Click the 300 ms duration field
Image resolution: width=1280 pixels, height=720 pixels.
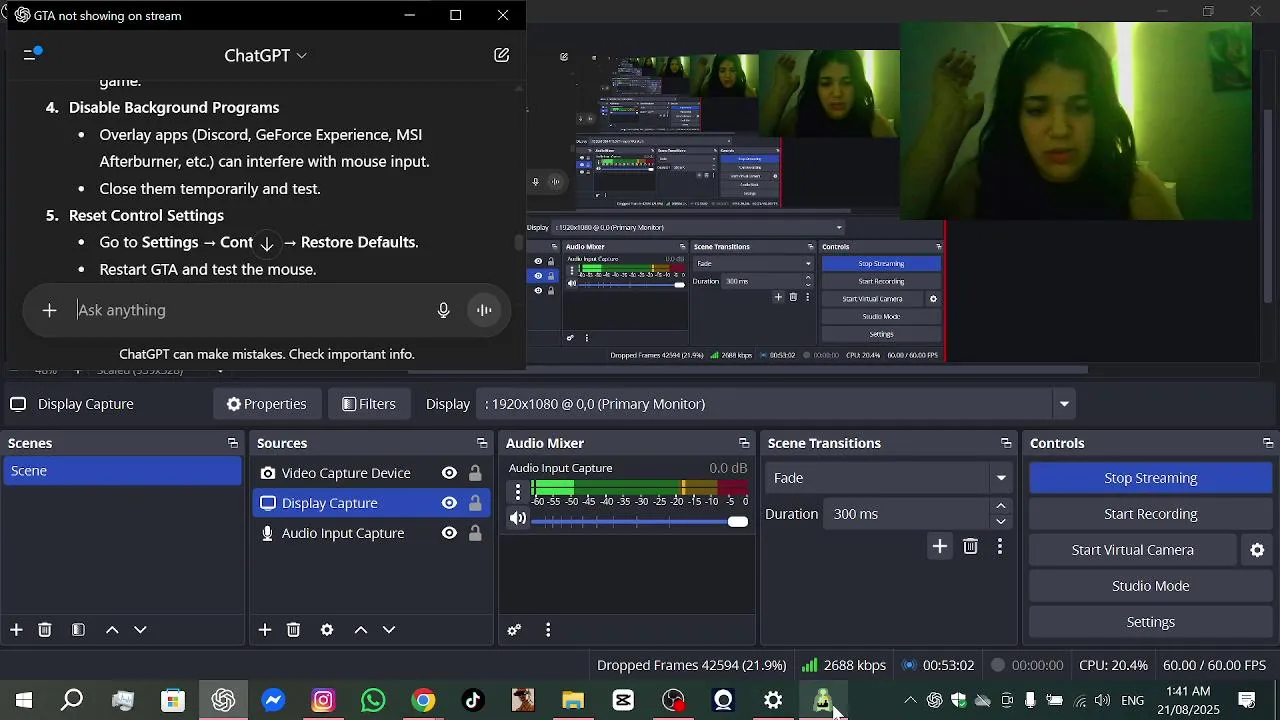pyautogui.click(x=907, y=514)
